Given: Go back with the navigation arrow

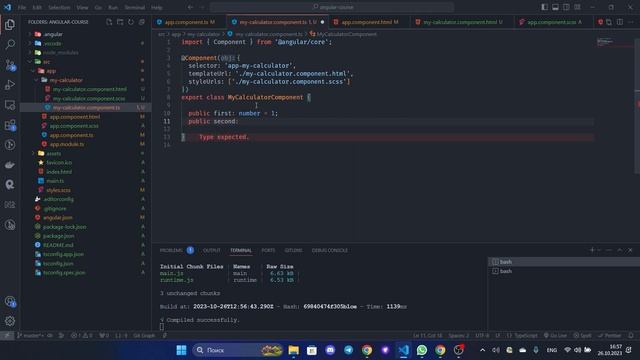Looking at the screenshot, I should (191, 7).
